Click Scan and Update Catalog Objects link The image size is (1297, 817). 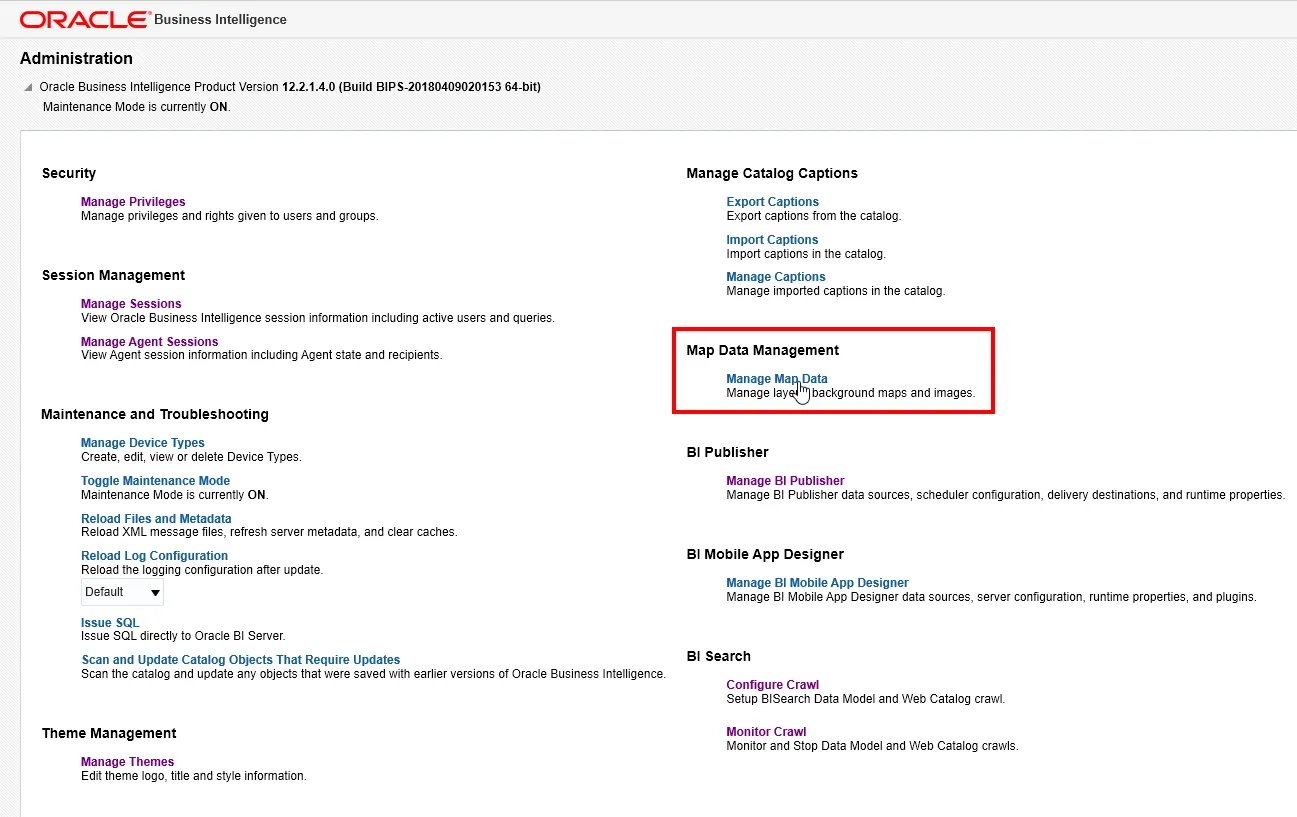pos(240,660)
